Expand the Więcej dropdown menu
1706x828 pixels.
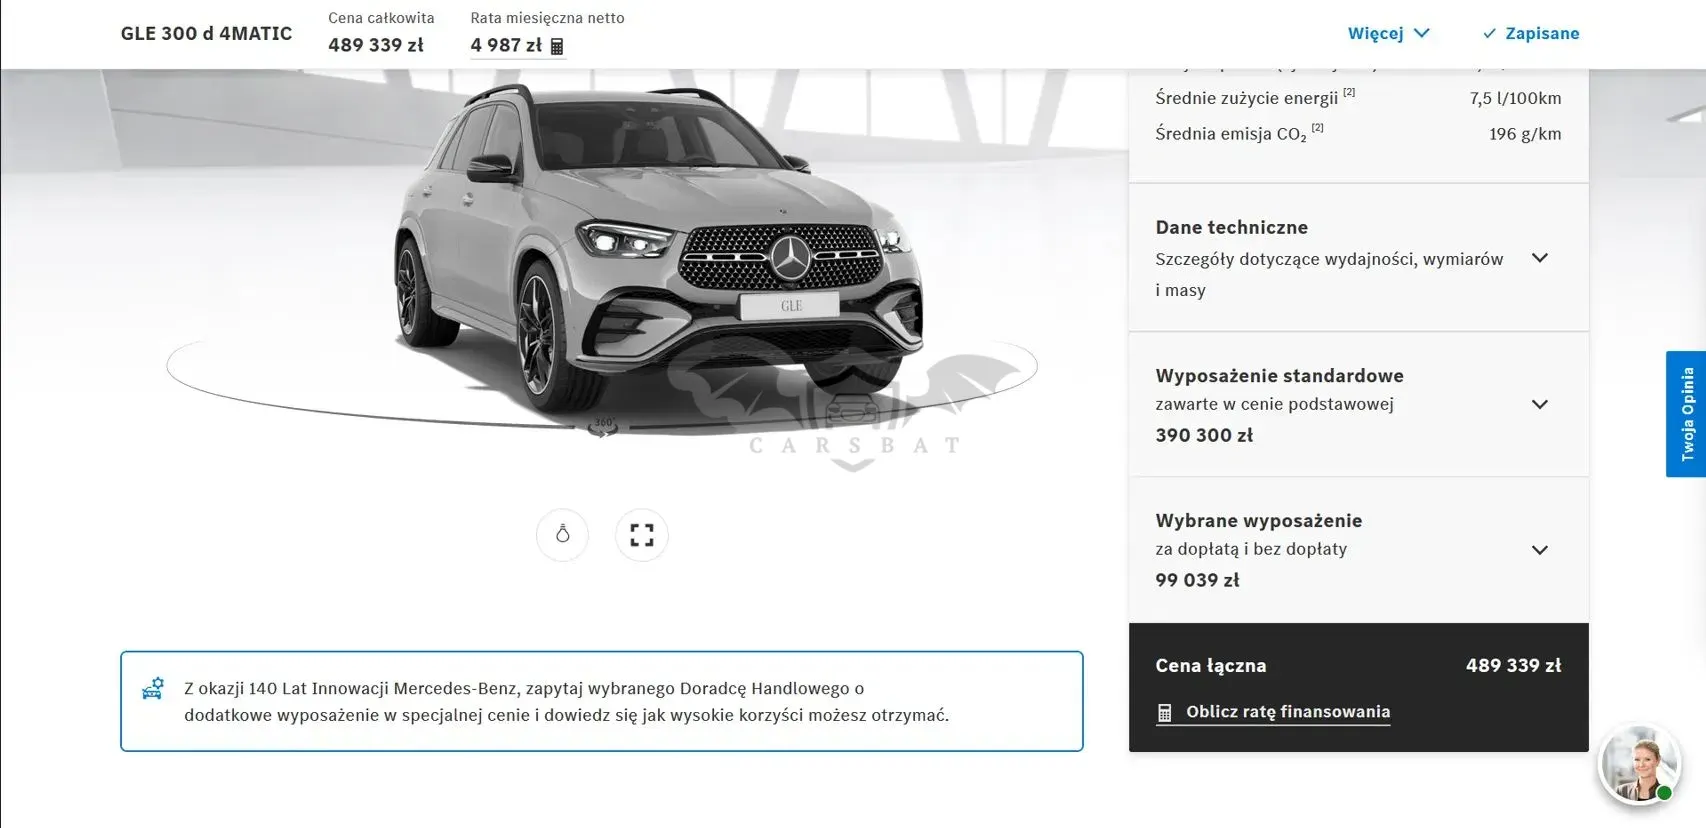tap(1388, 33)
